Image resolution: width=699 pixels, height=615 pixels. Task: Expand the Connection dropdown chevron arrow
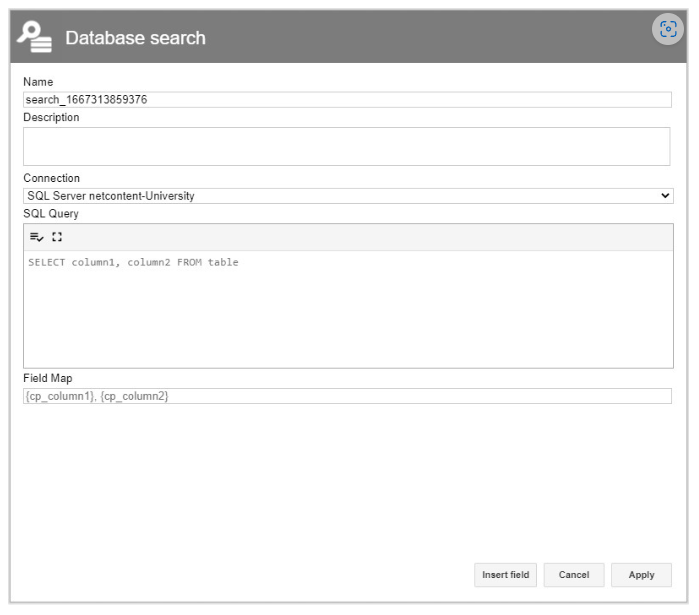pyautogui.click(x=665, y=196)
